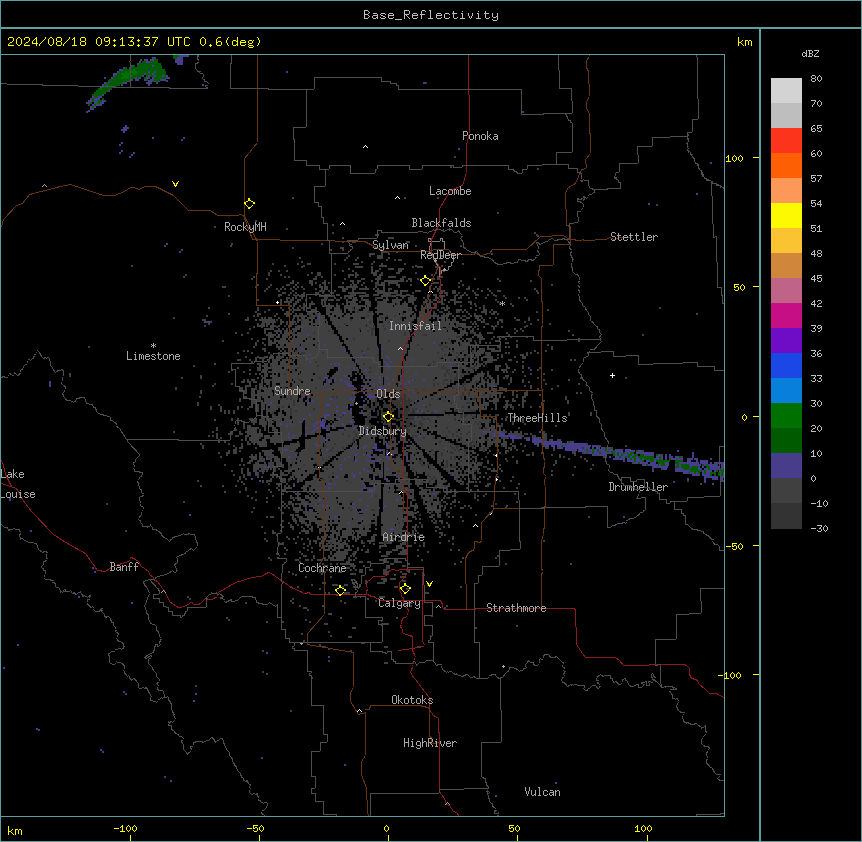This screenshot has height=842, width=862.
Task: Click the Okotoks town label
Action: [x=412, y=700]
